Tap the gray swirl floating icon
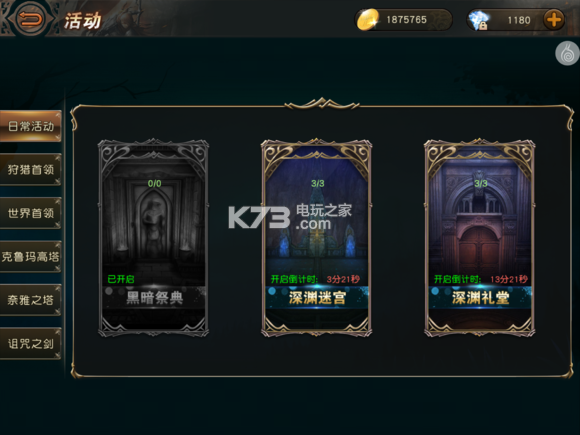Image resolution: width=580 pixels, height=435 pixels. [567, 53]
